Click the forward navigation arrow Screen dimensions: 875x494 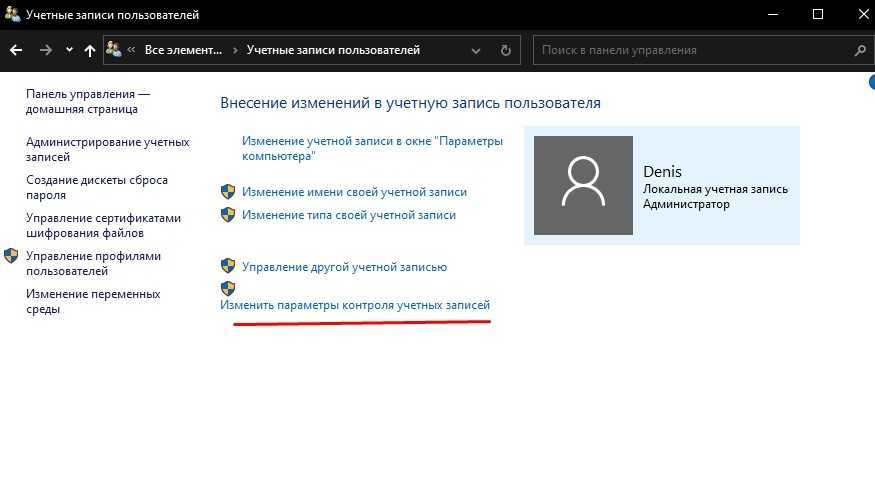pyautogui.click(x=46, y=50)
